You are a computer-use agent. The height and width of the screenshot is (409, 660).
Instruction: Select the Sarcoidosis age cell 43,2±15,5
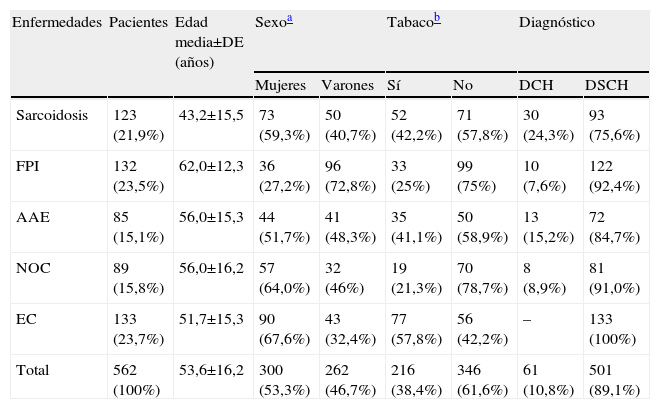pos(210,116)
